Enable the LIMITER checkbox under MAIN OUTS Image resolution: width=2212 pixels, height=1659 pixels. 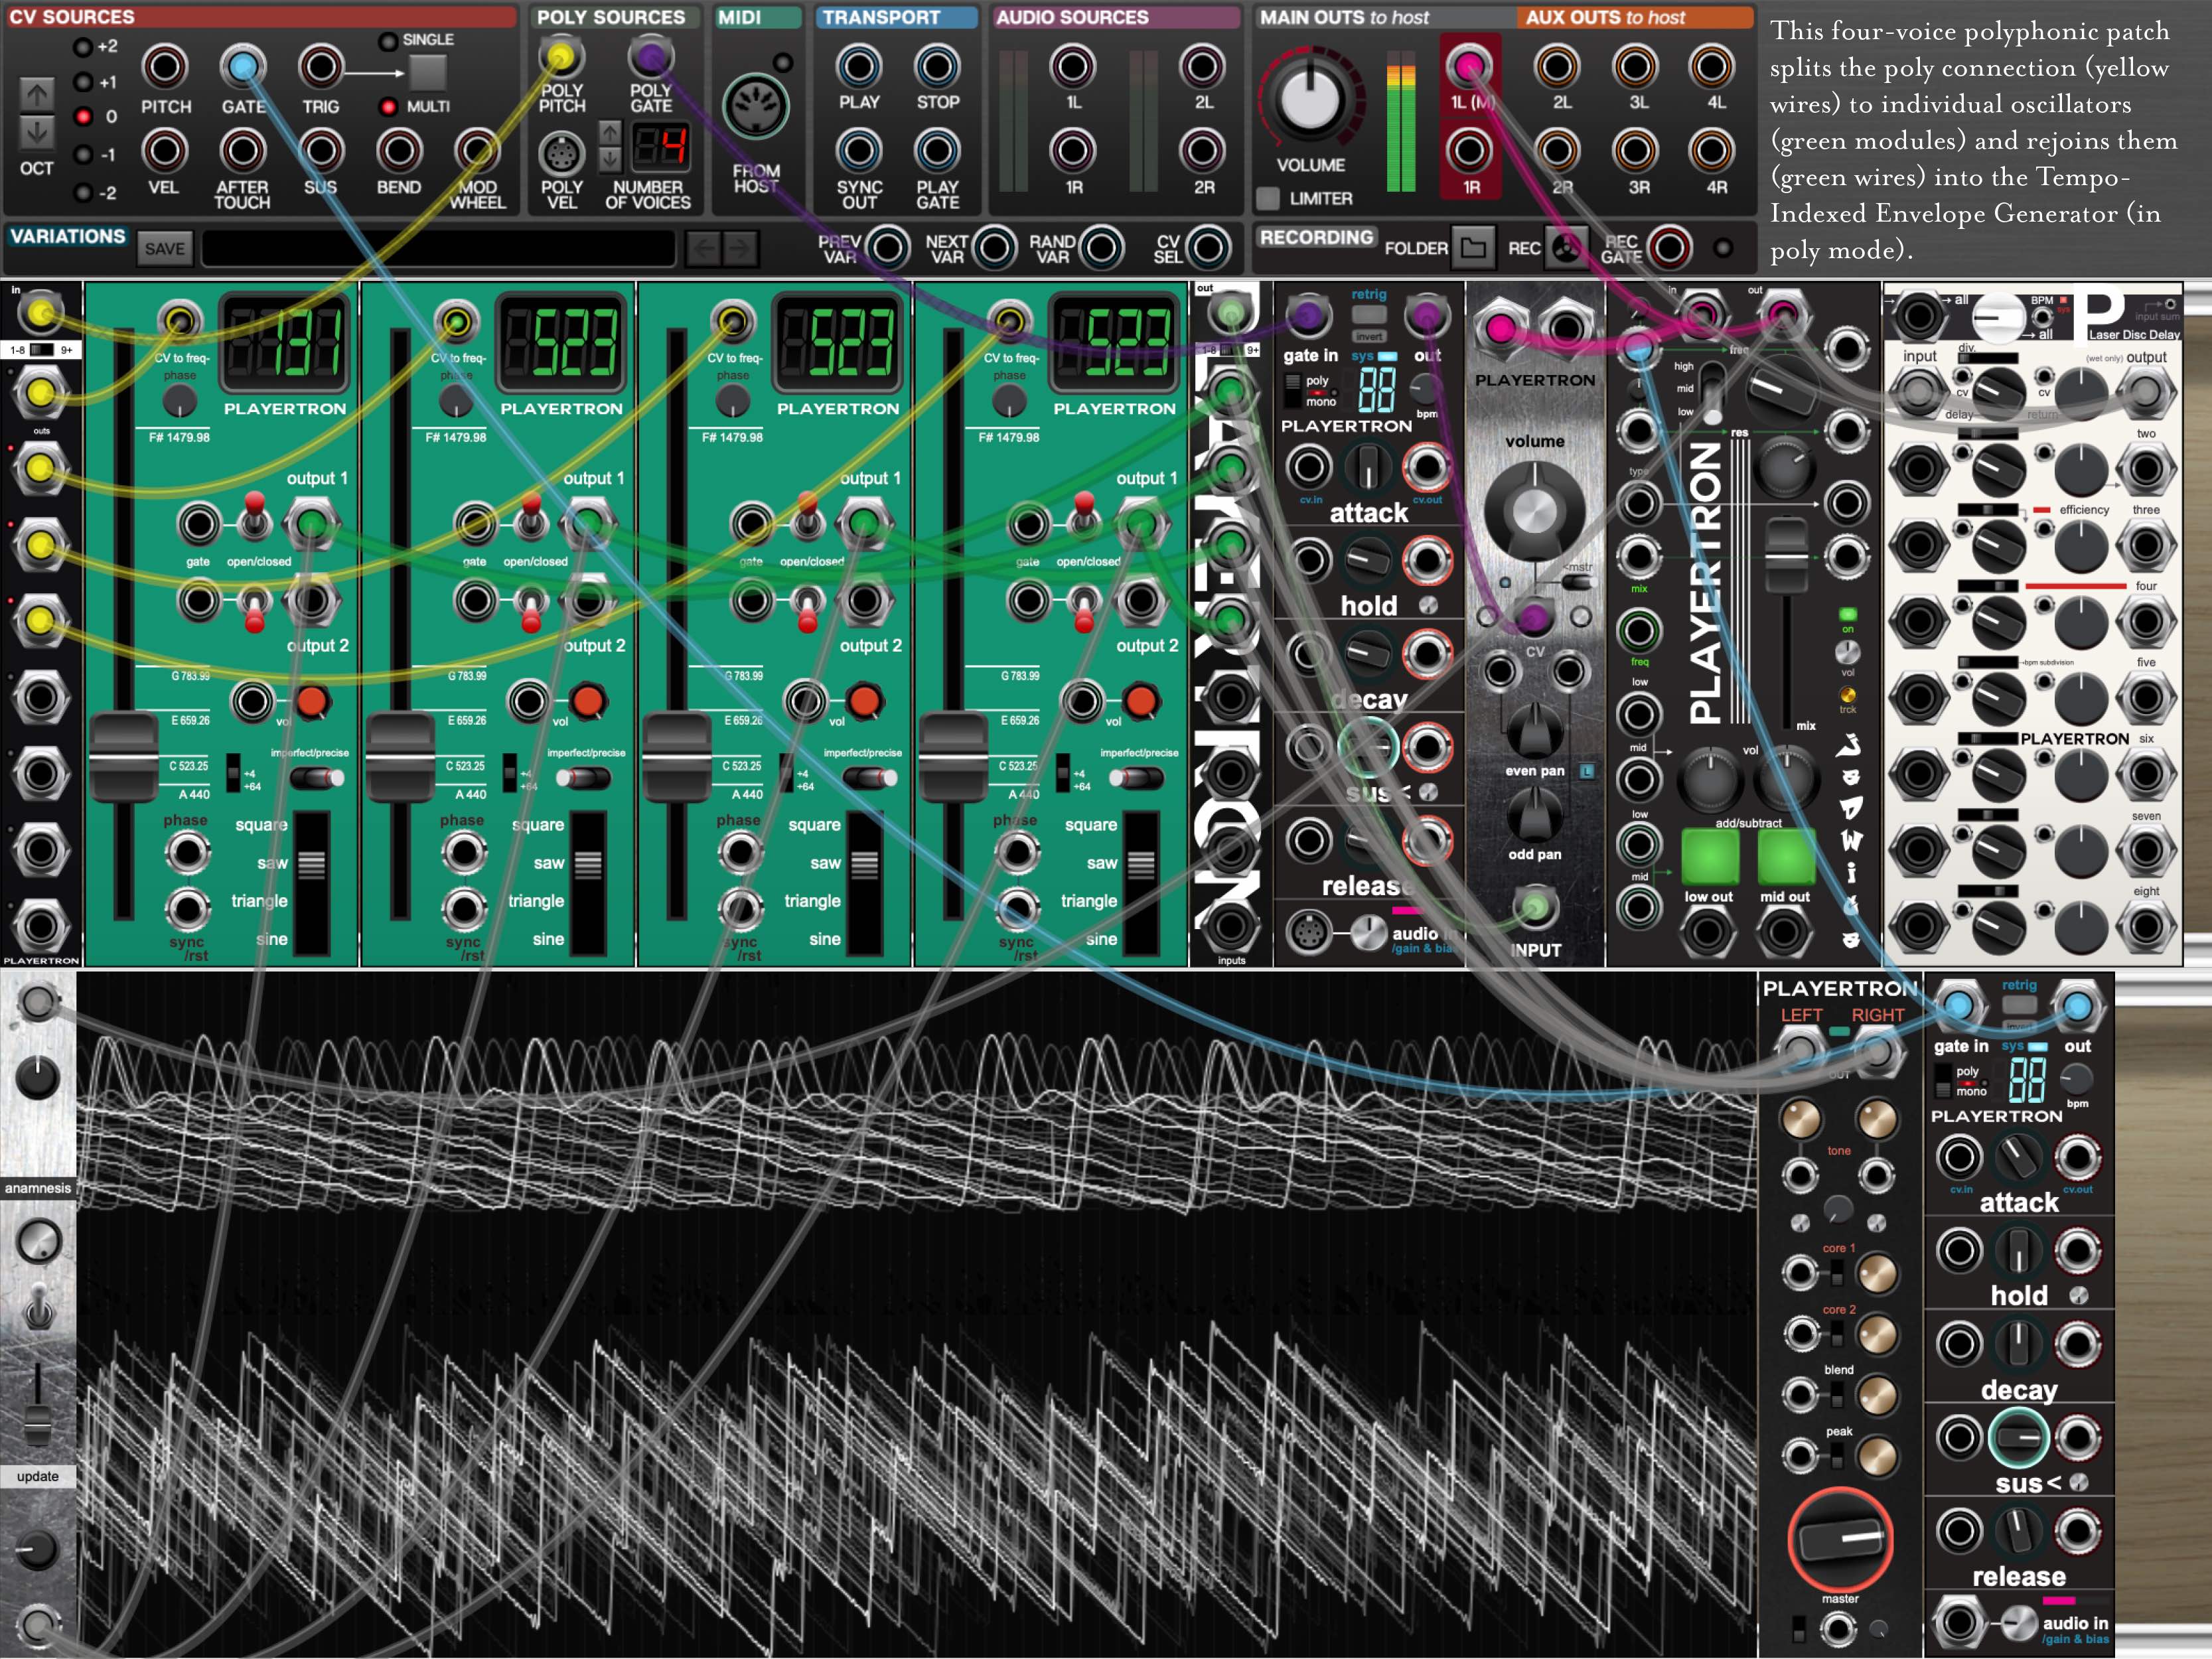coord(1268,198)
